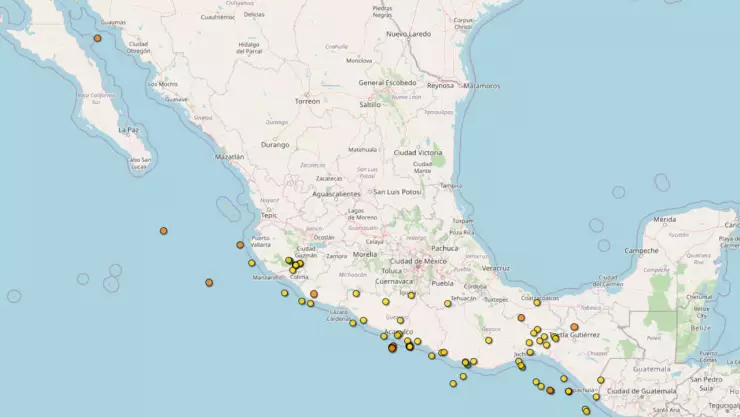Select the yellow marker on Coatzacoalcos
The height and width of the screenshot is (417, 740).
point(537,301)
